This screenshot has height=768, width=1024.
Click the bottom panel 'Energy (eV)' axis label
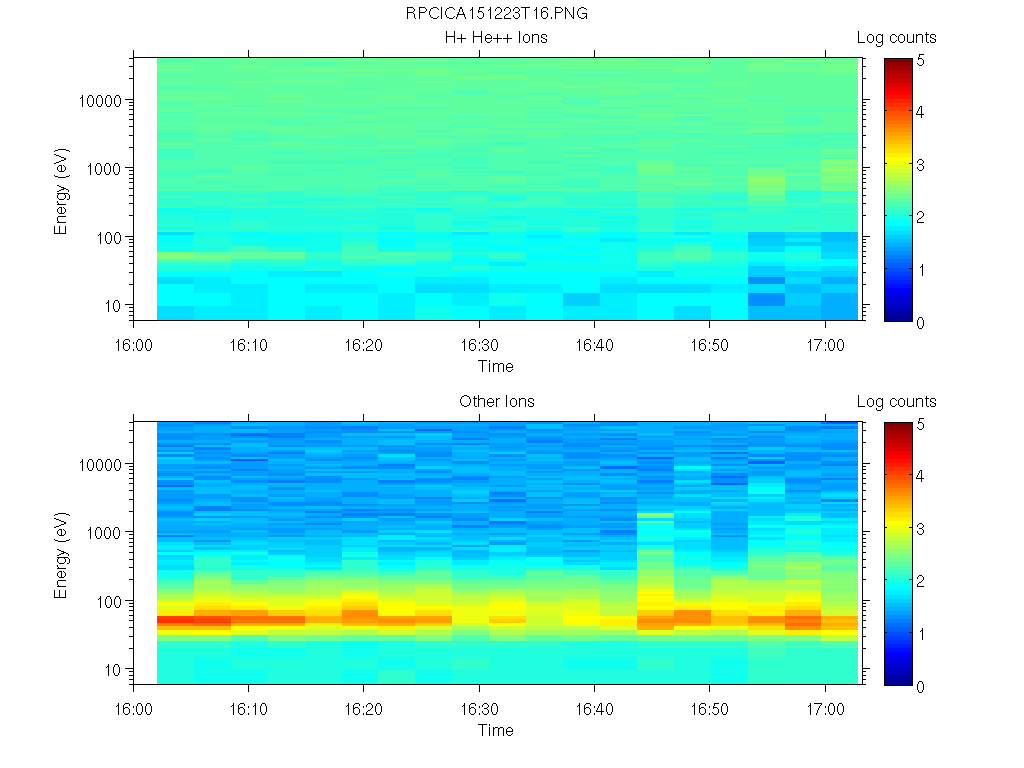point(61,555)
